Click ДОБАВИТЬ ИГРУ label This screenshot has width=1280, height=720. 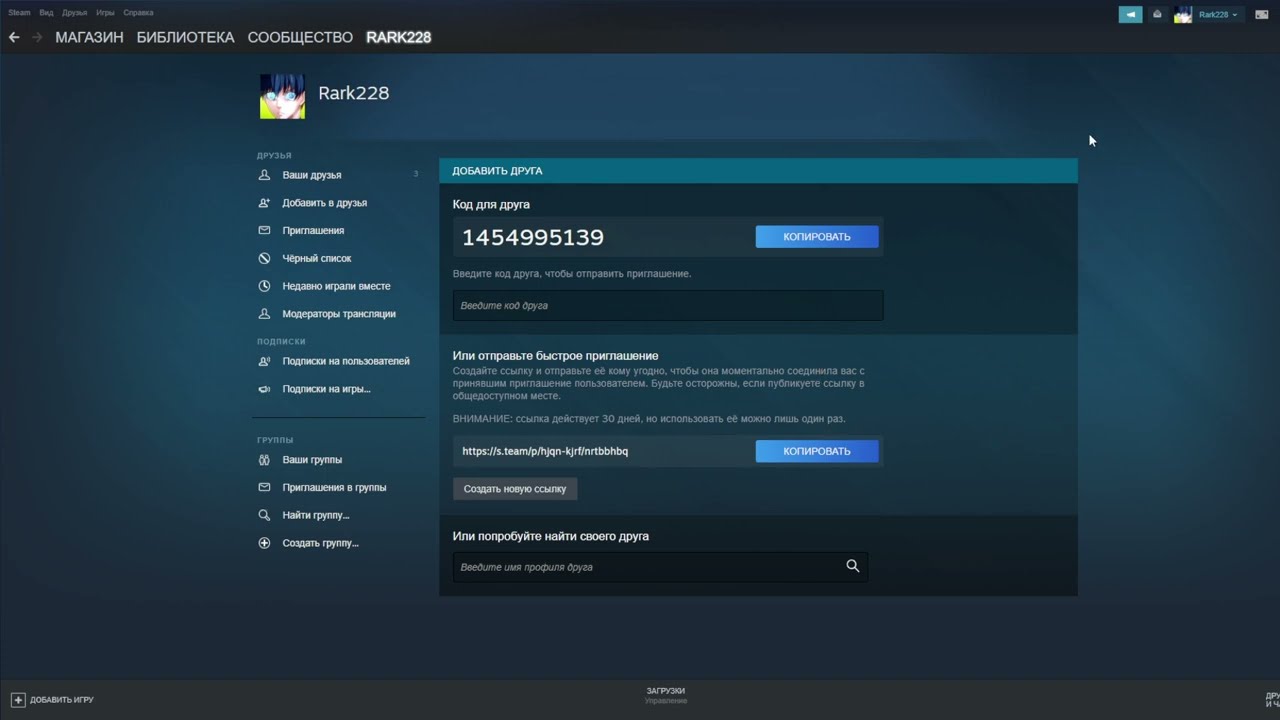pyautogui.click(x=62, y=700)
